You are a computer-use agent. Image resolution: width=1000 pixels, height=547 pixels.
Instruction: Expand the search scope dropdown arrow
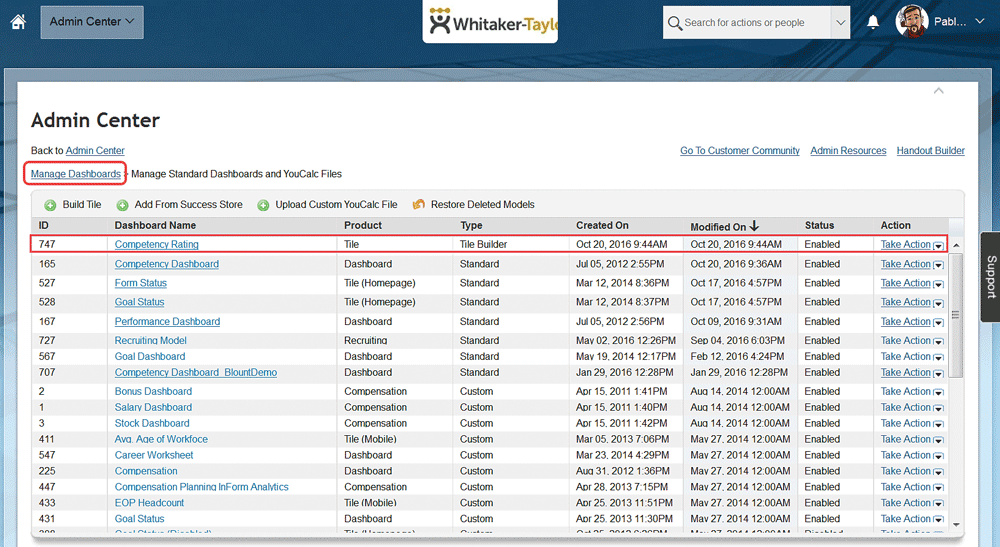tap(840, 23)
